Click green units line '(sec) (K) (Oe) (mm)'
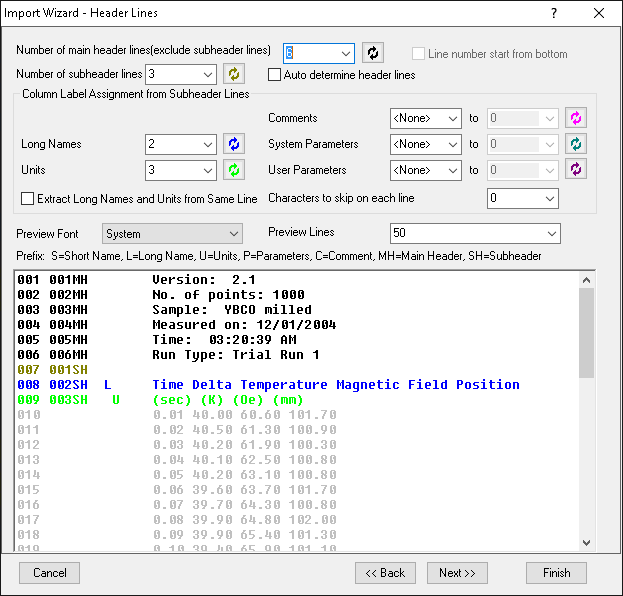Screen dimensions: 623x596 [x=228, y=400]
